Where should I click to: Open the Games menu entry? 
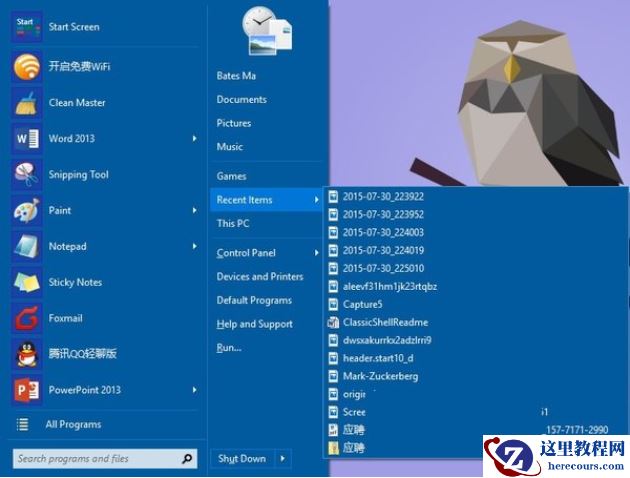(231, 176)
